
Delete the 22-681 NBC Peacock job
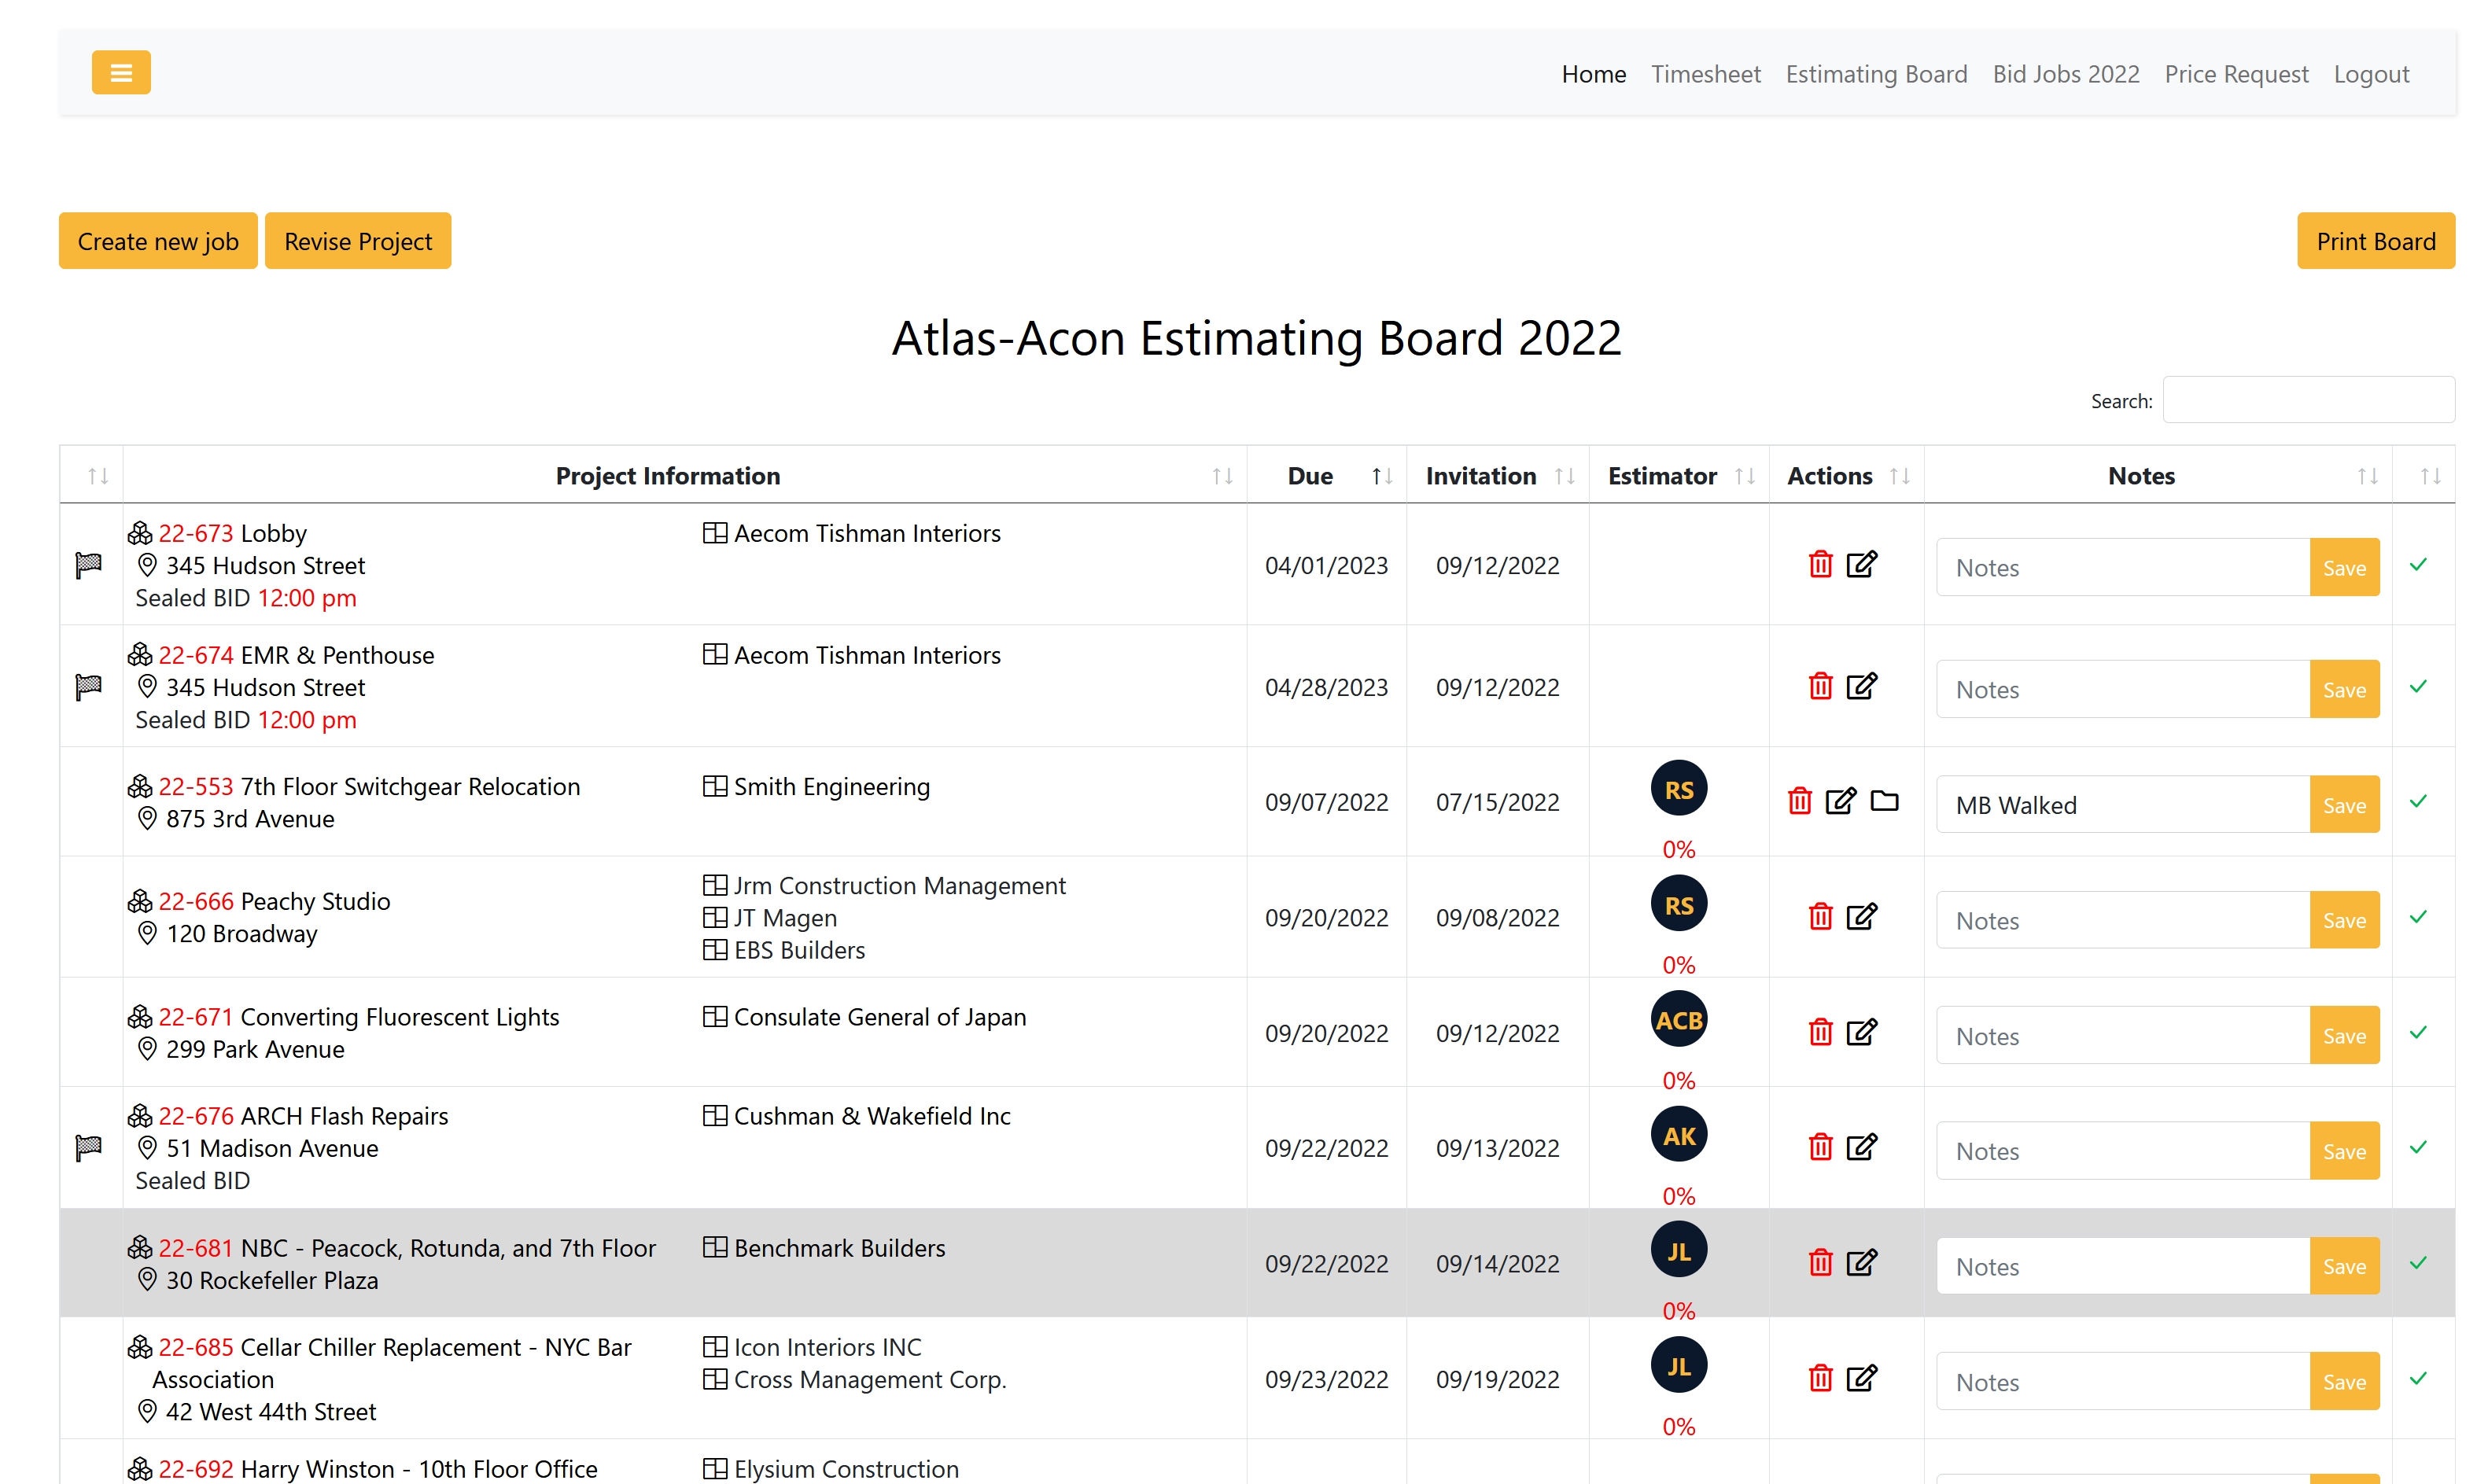(x=1820, y=1263)
